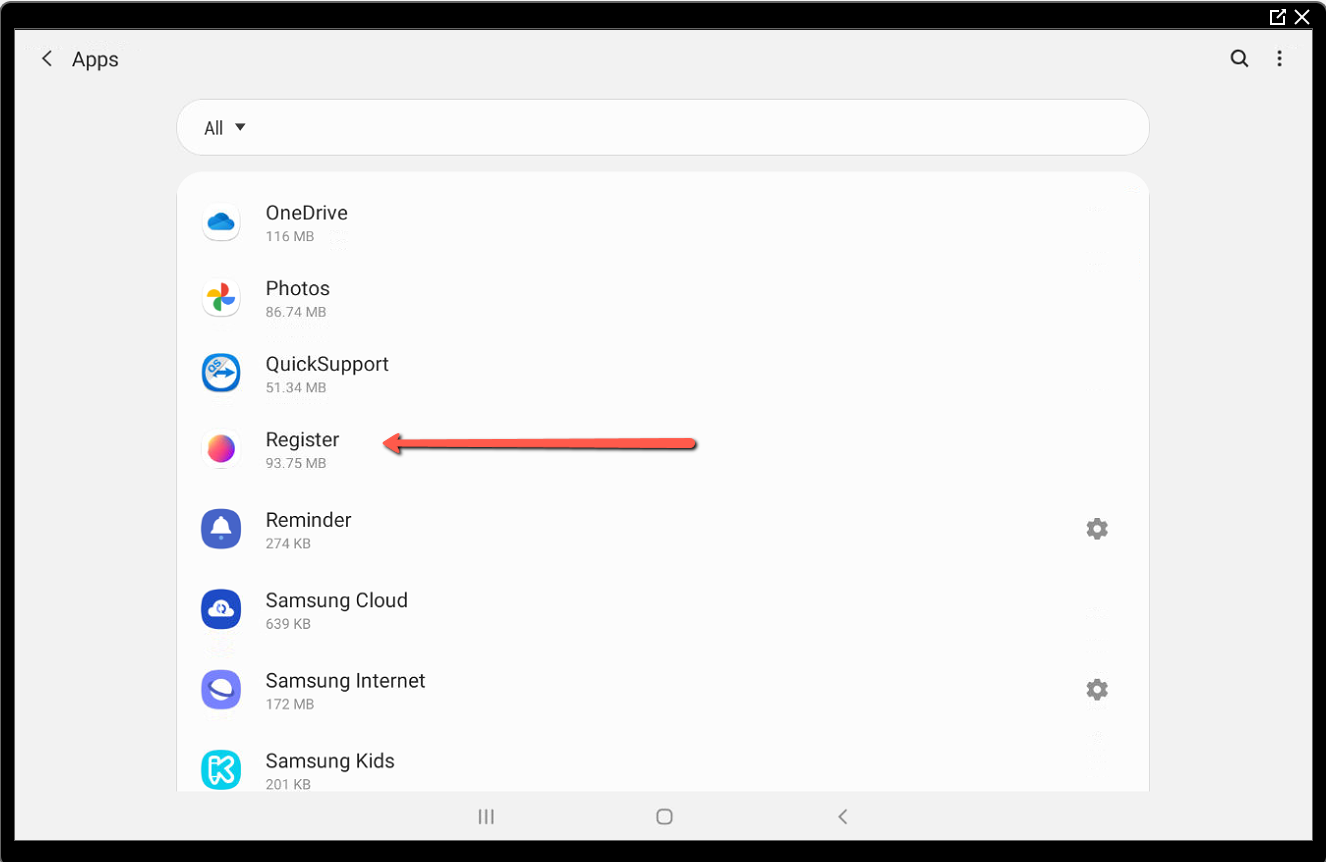Screen dimensions: 1326x862
Task: Pop out the window using top-right icon
Action: (x=1277, y=17)
